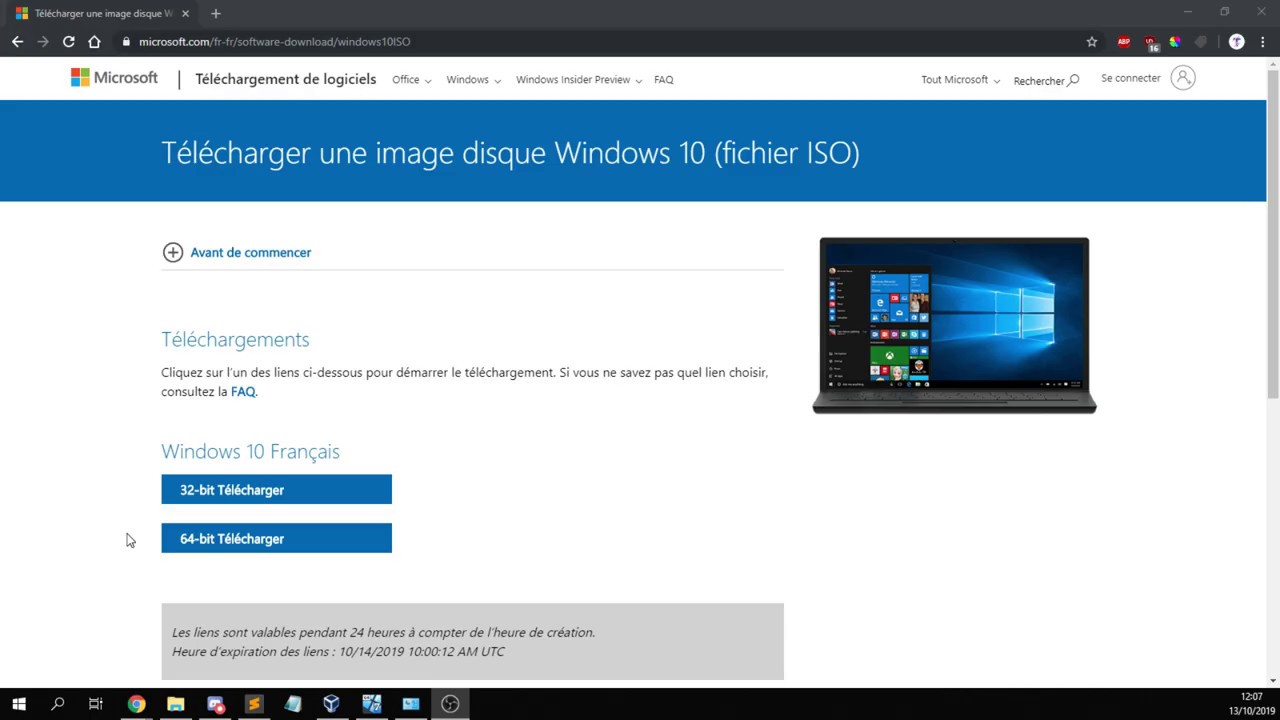
Task: Bookmark this page with the star icon
Action: [x=1092, y=42]
